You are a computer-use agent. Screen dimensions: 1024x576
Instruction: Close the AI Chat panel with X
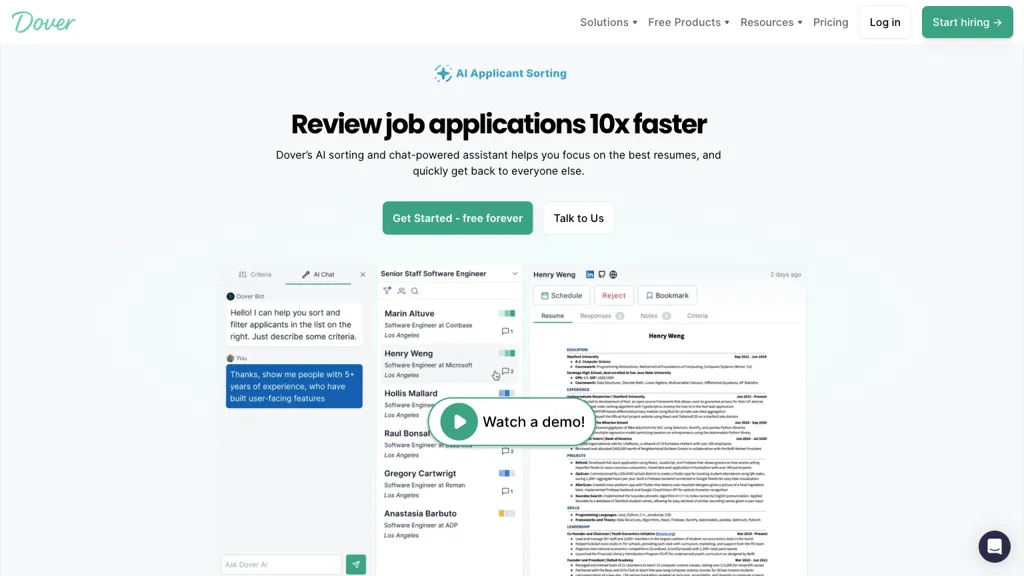click(363, 274)
